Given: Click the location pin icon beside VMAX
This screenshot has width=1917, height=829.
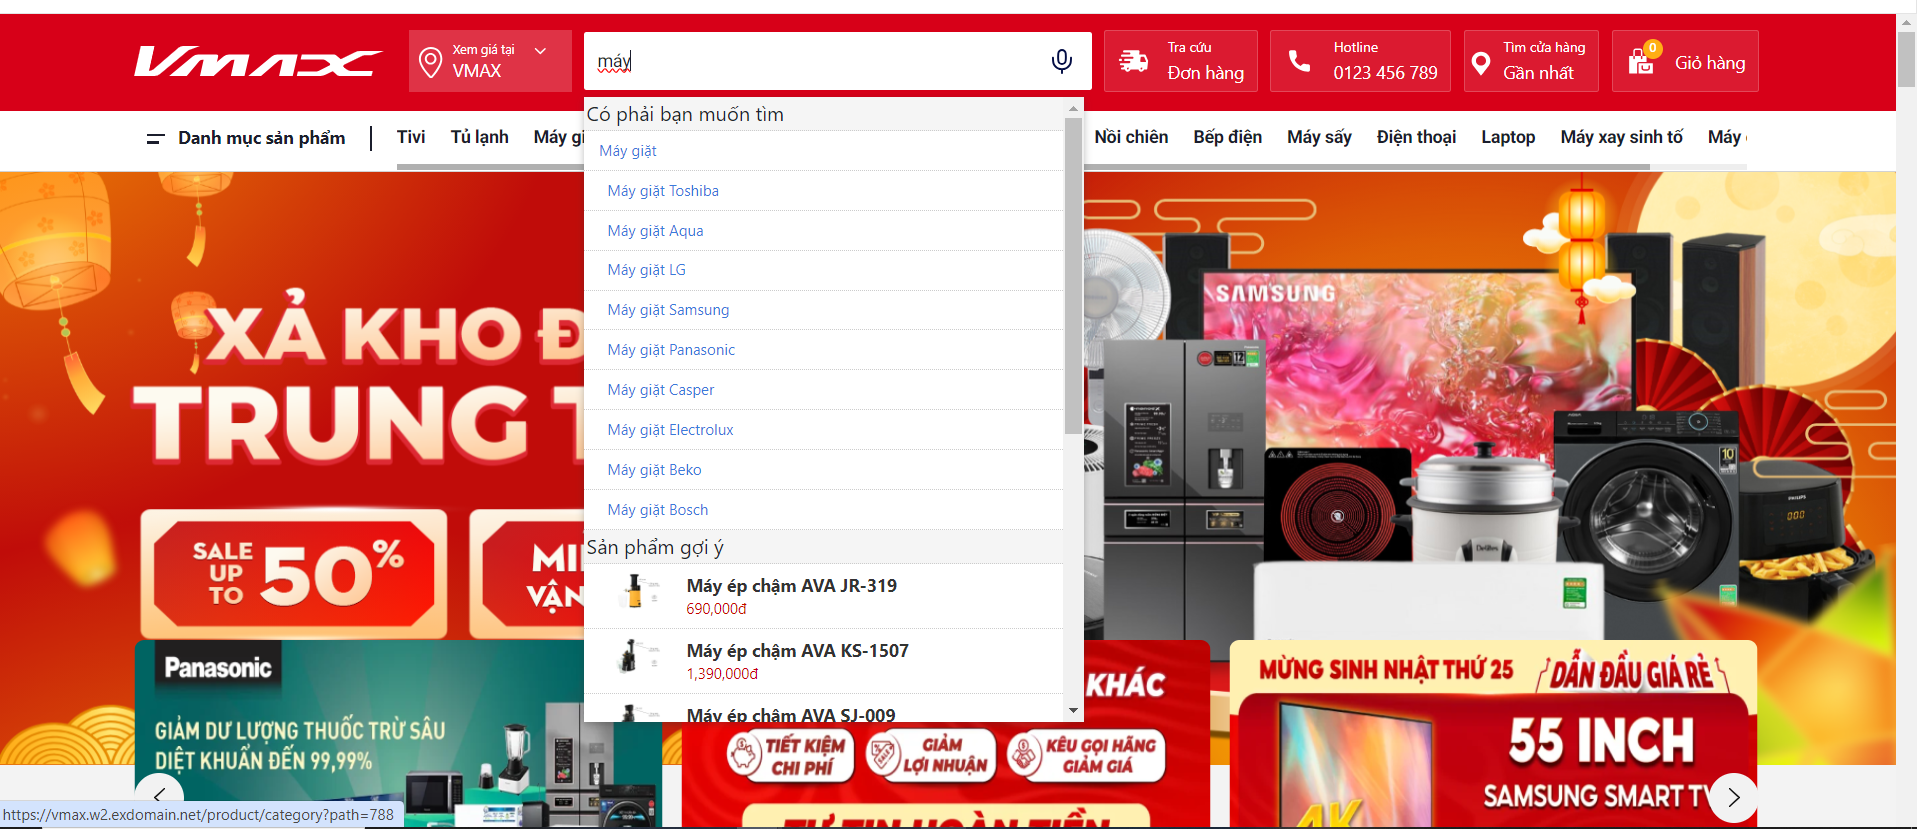Looking at the screenshot, I should point(430,62).
